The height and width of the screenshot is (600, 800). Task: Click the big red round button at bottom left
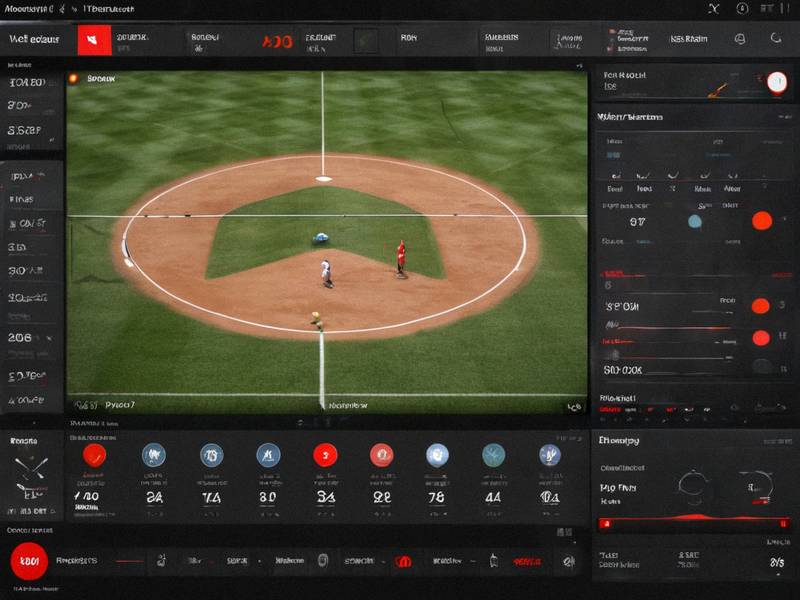29,561
